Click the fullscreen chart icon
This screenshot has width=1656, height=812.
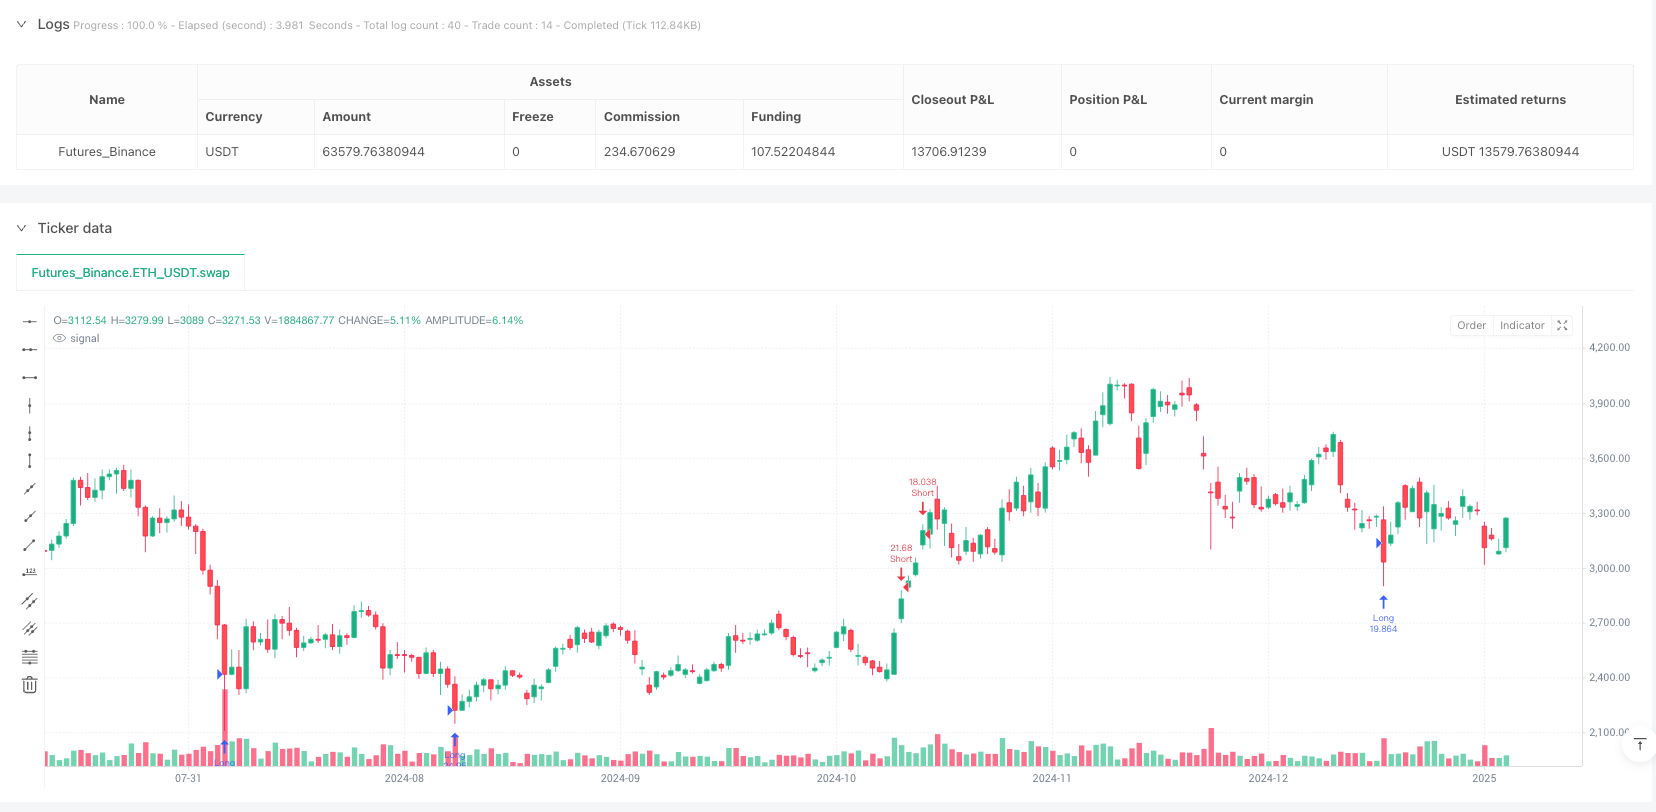(1562, 325)
